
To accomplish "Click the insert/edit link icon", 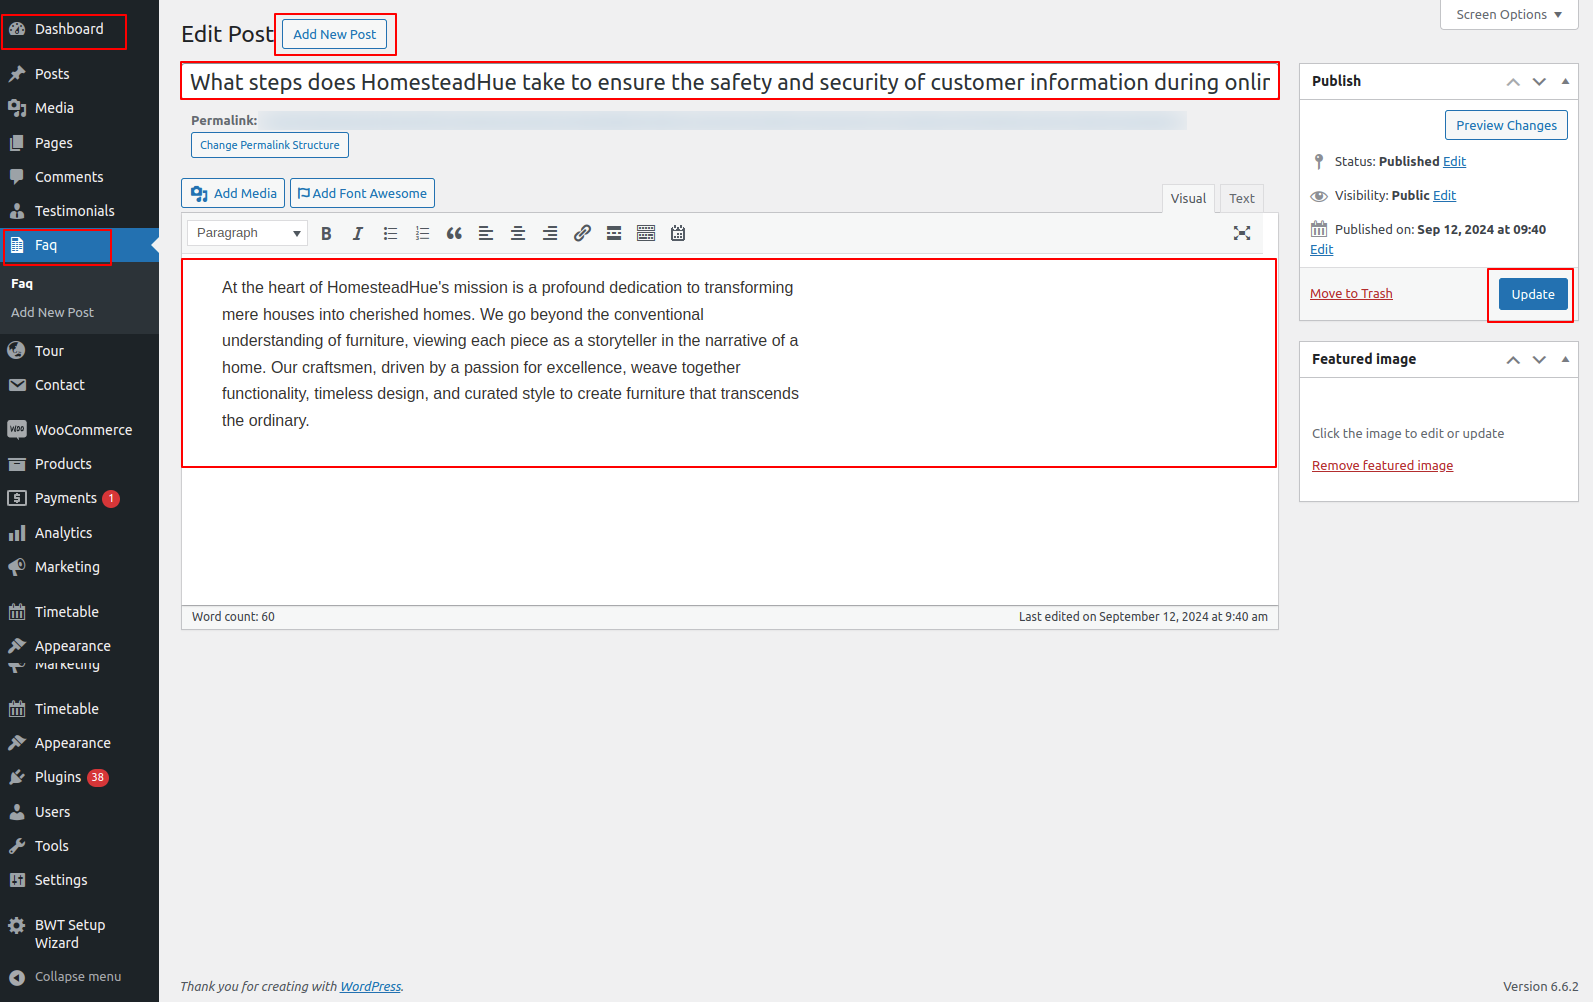I will (582, 233).
